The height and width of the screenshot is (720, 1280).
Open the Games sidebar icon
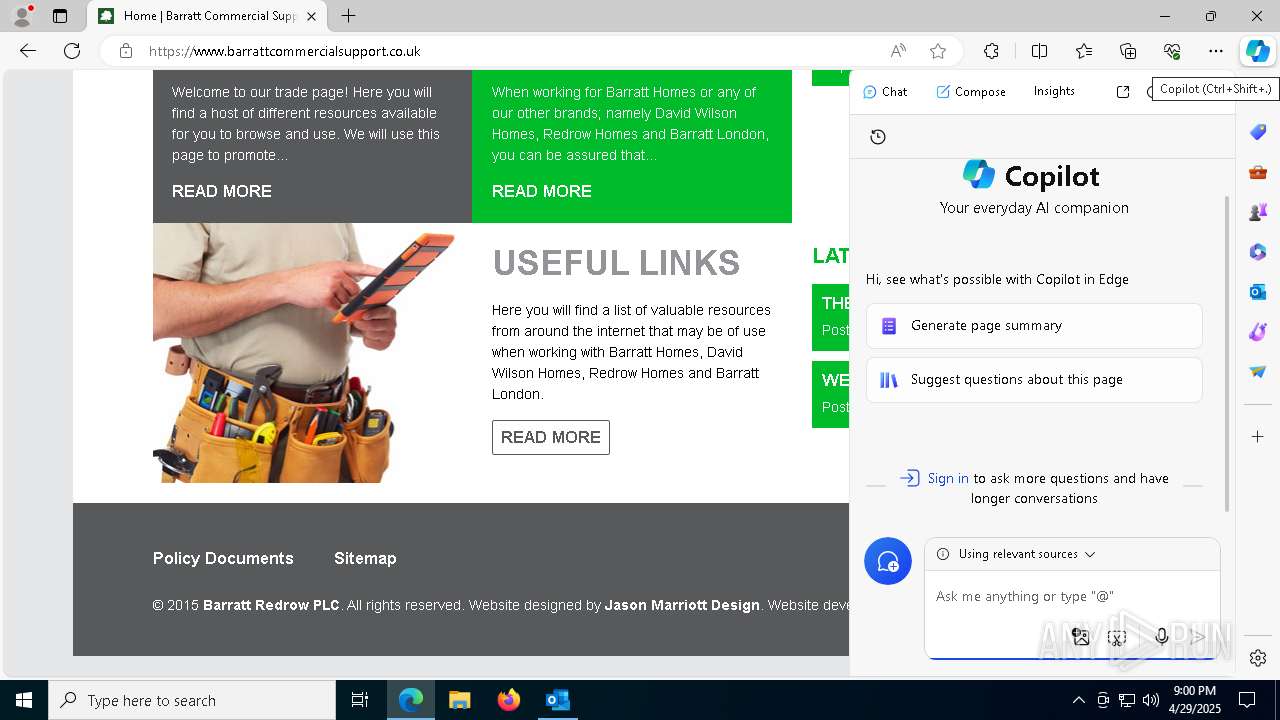(x=1258, y=212)
